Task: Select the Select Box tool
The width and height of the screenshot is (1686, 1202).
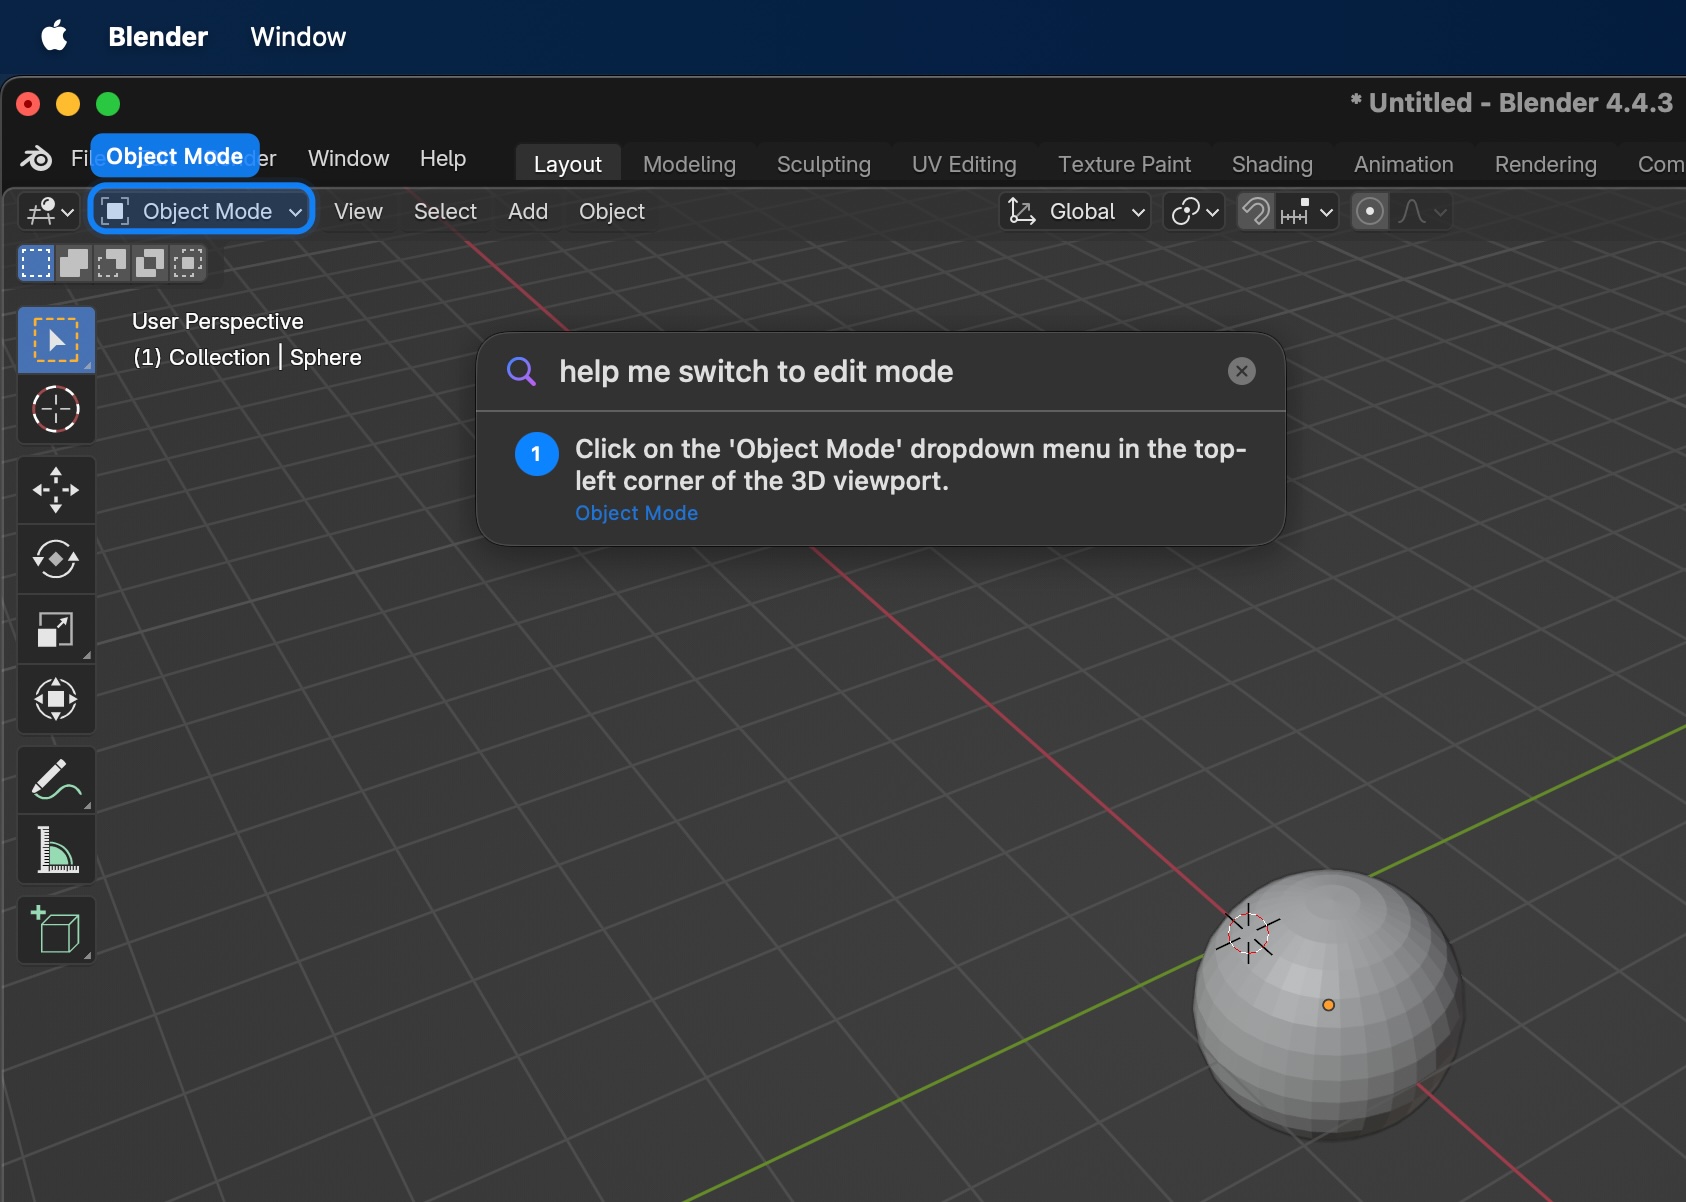Action: pyautogui.click(x=56, y=340)
